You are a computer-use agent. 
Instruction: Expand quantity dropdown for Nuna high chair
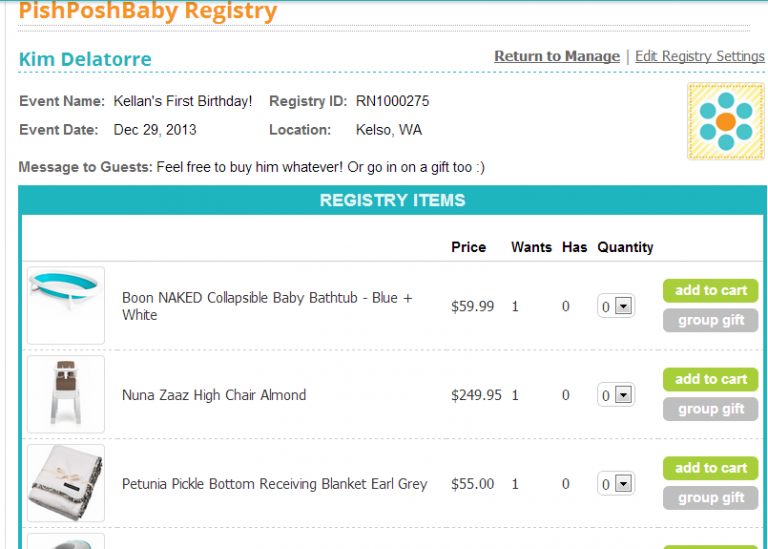[616, 395]
